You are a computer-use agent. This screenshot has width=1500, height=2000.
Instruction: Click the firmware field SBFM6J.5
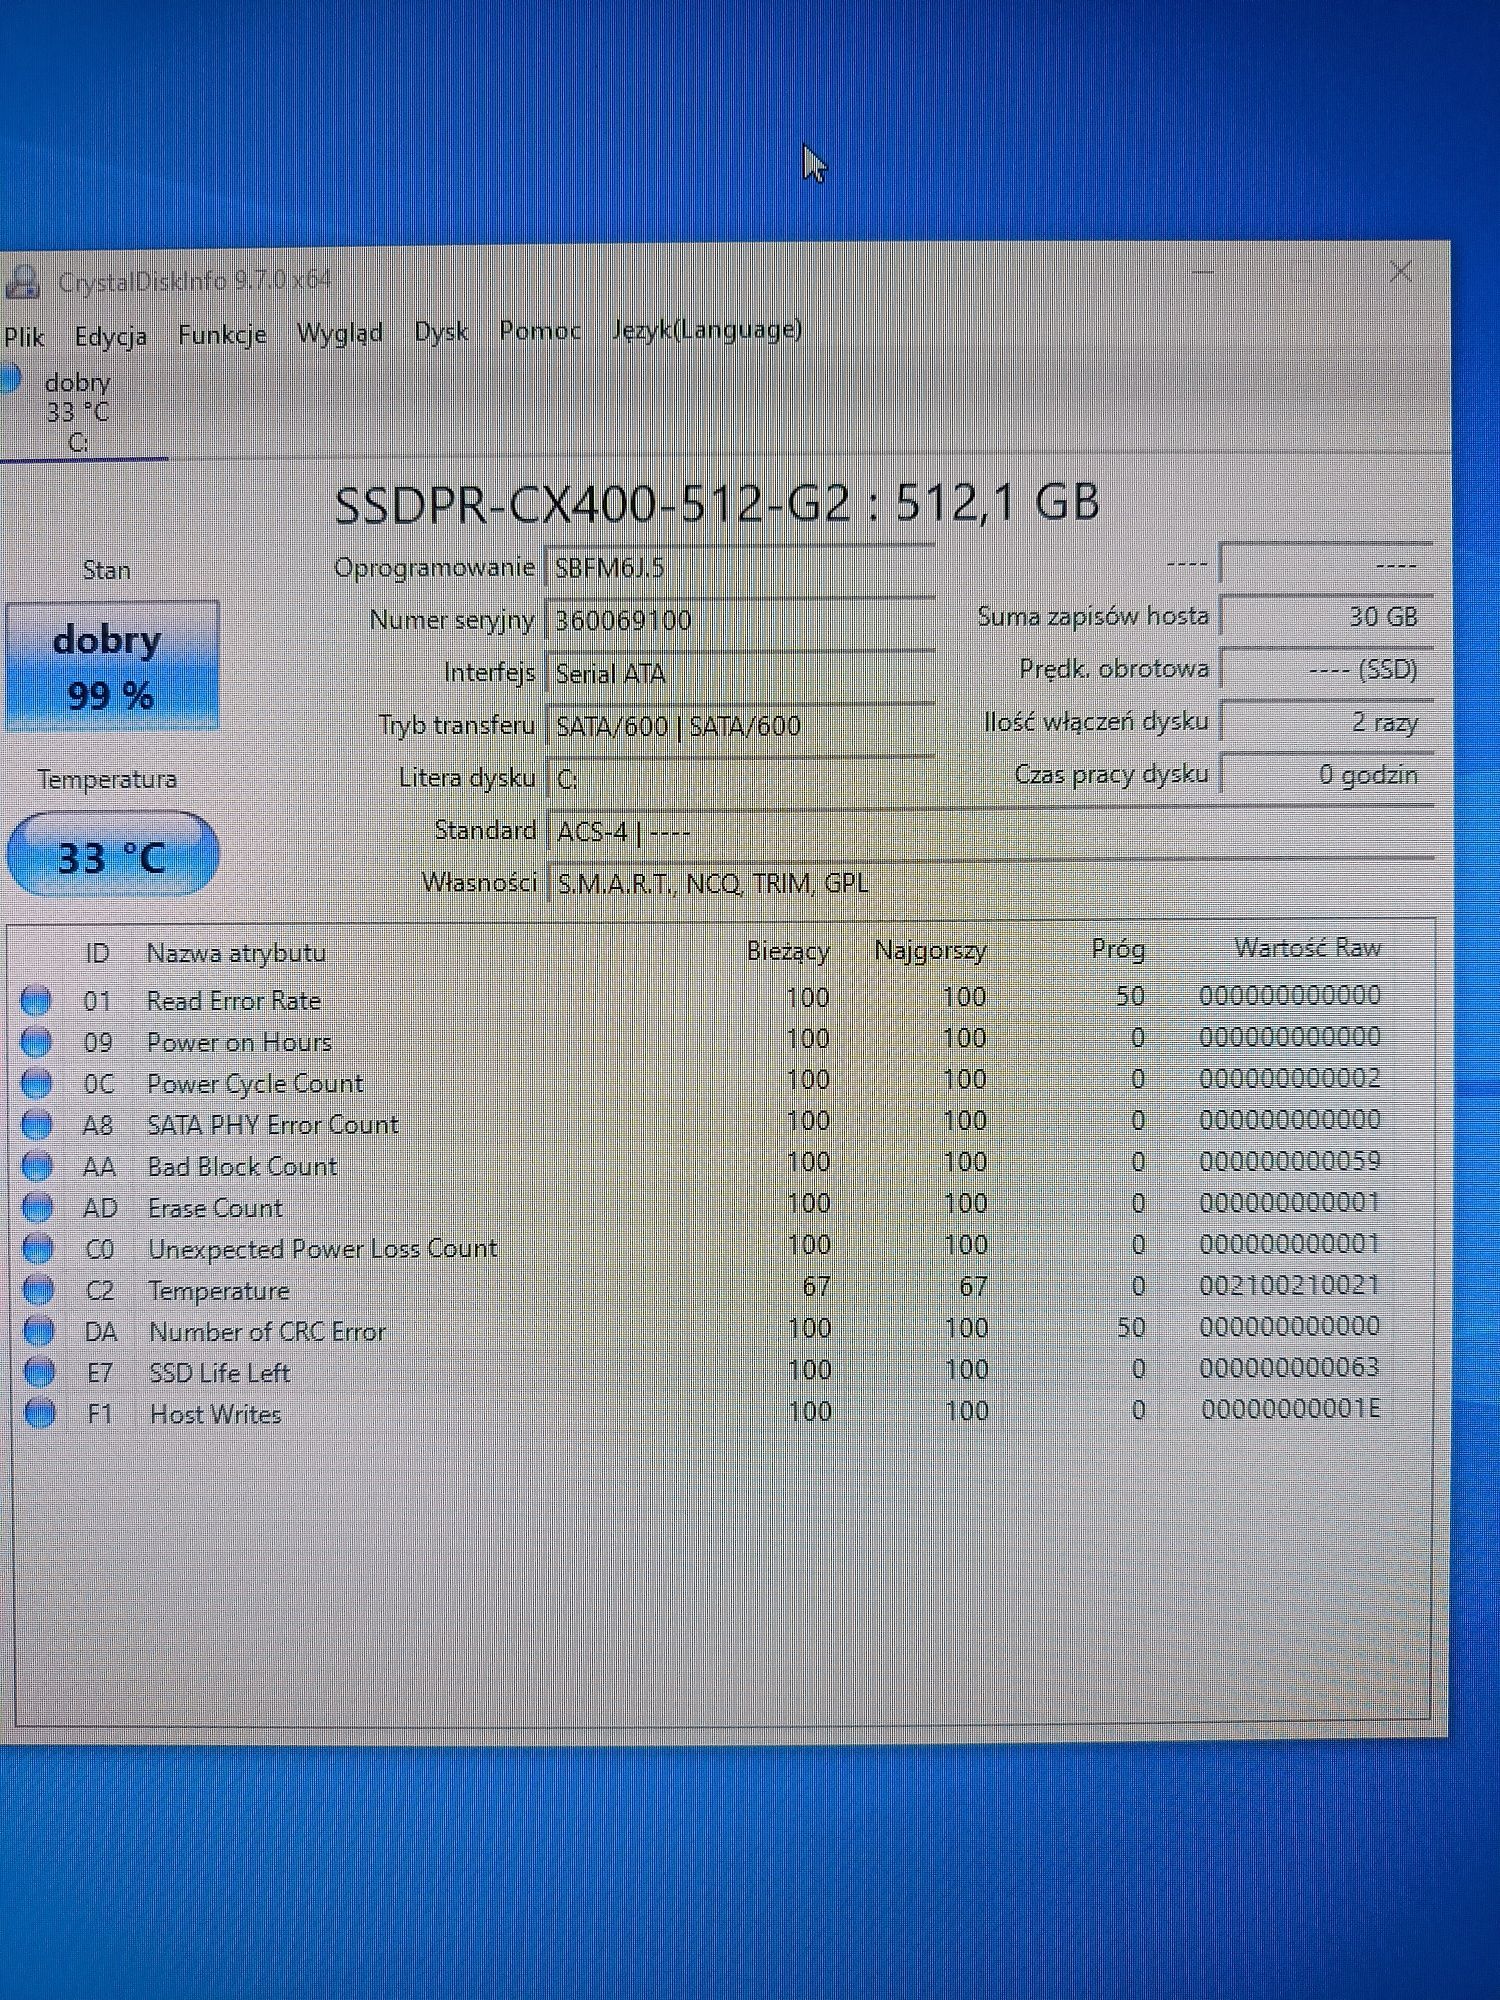(x=740, y=568)
